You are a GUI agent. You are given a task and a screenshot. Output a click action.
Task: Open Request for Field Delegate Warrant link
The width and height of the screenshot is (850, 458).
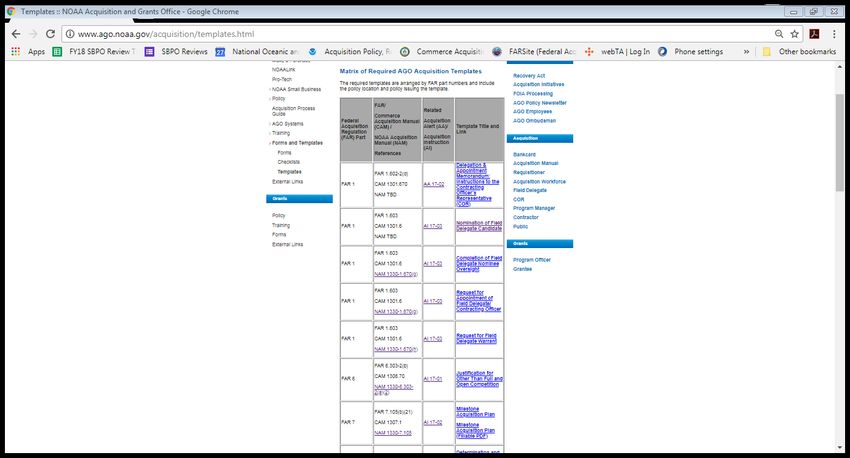(476, 339)
